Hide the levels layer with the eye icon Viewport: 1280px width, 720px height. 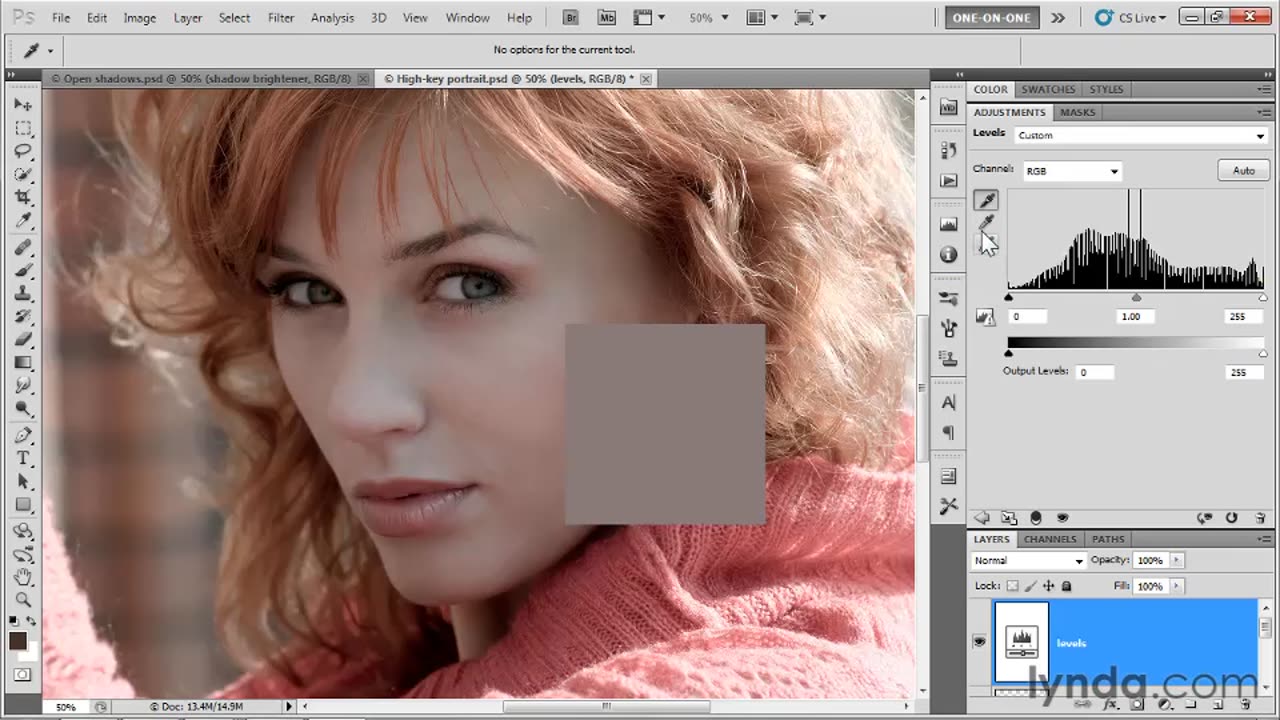[x=979, y=642]
